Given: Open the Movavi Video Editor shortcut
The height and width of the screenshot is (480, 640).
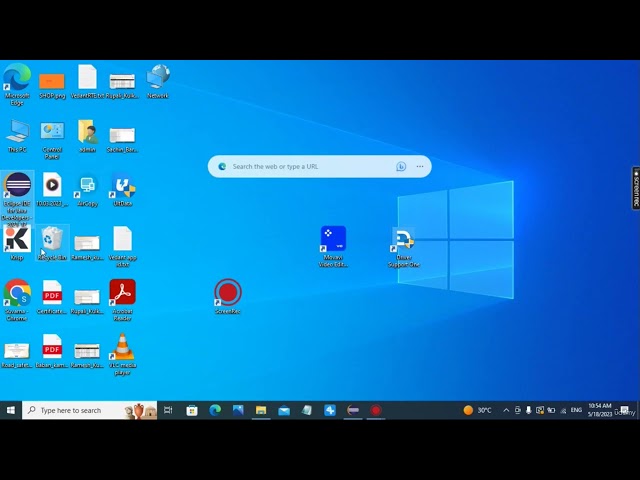Looking at the screenshot, I should click(333, 239).
